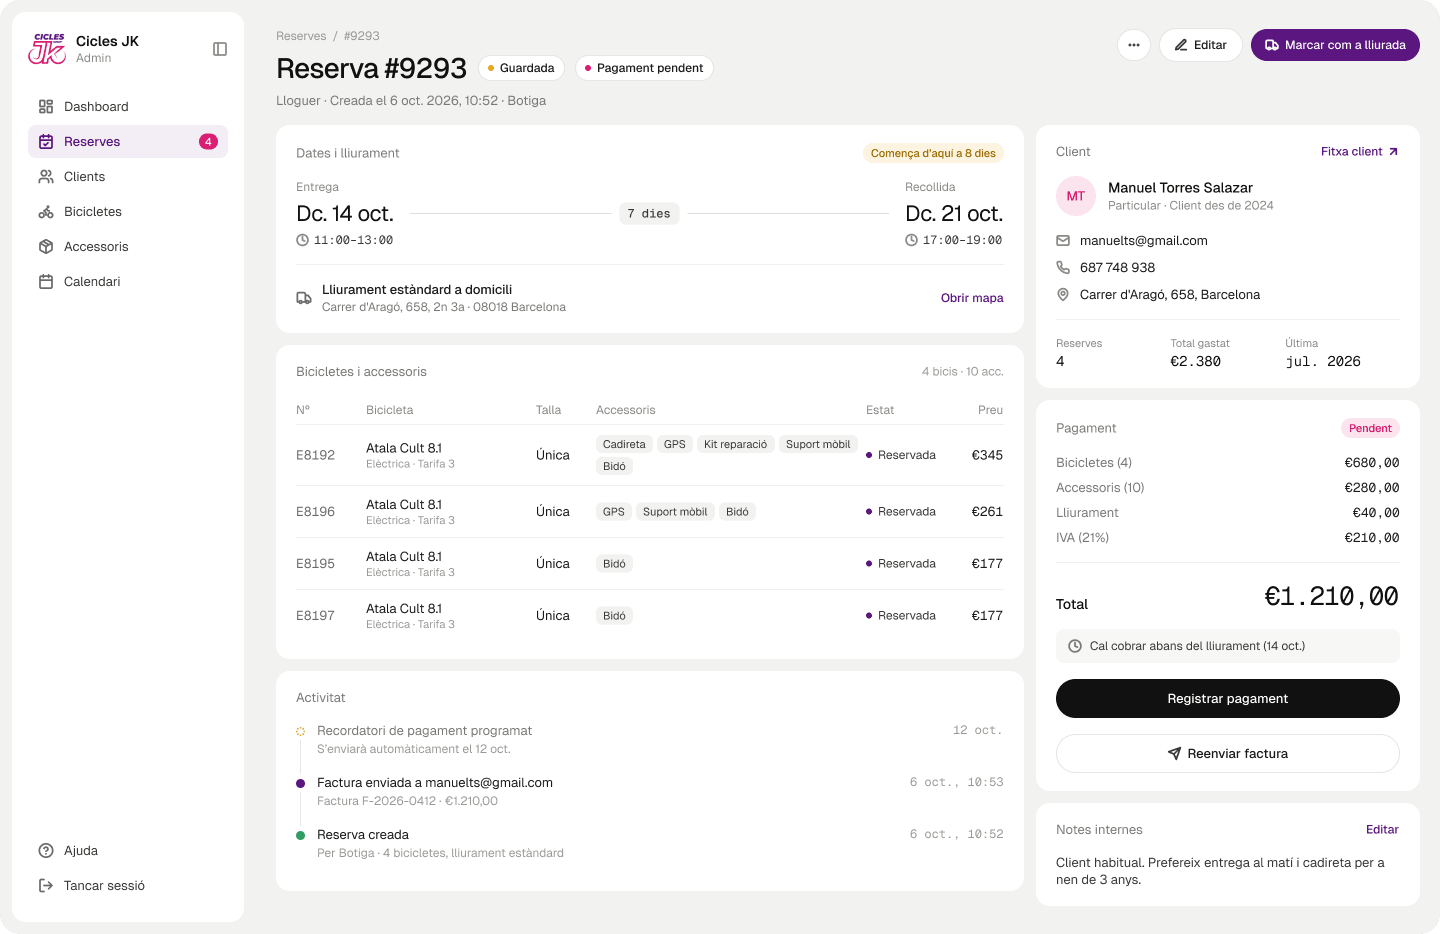Click the MT client avatar
Screen dimensions: 1440x934
(1076, 196)
